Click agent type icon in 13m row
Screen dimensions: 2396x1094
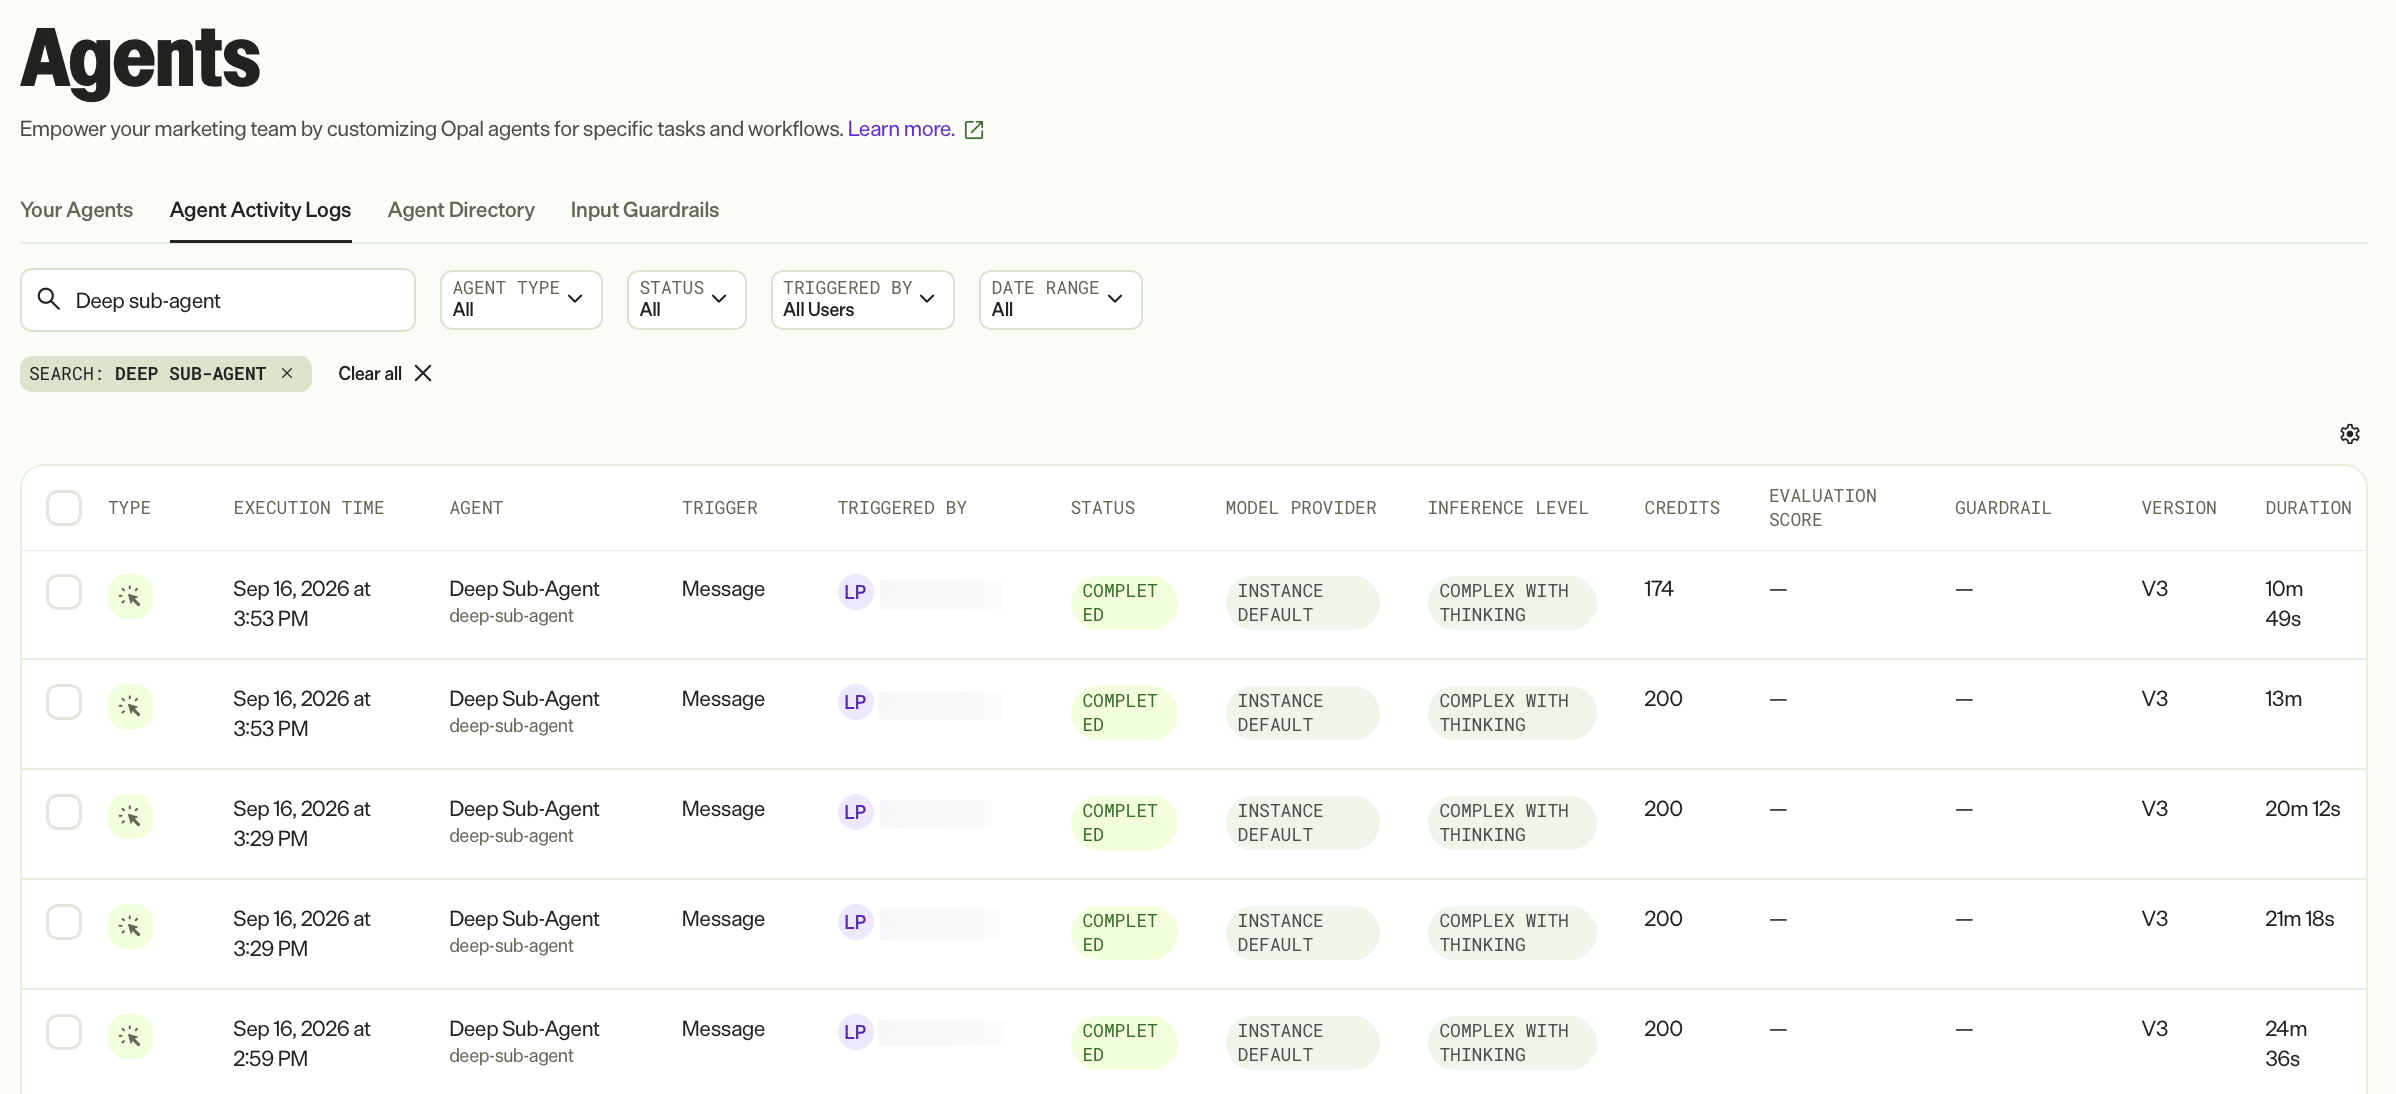click(x=130, y=707)
